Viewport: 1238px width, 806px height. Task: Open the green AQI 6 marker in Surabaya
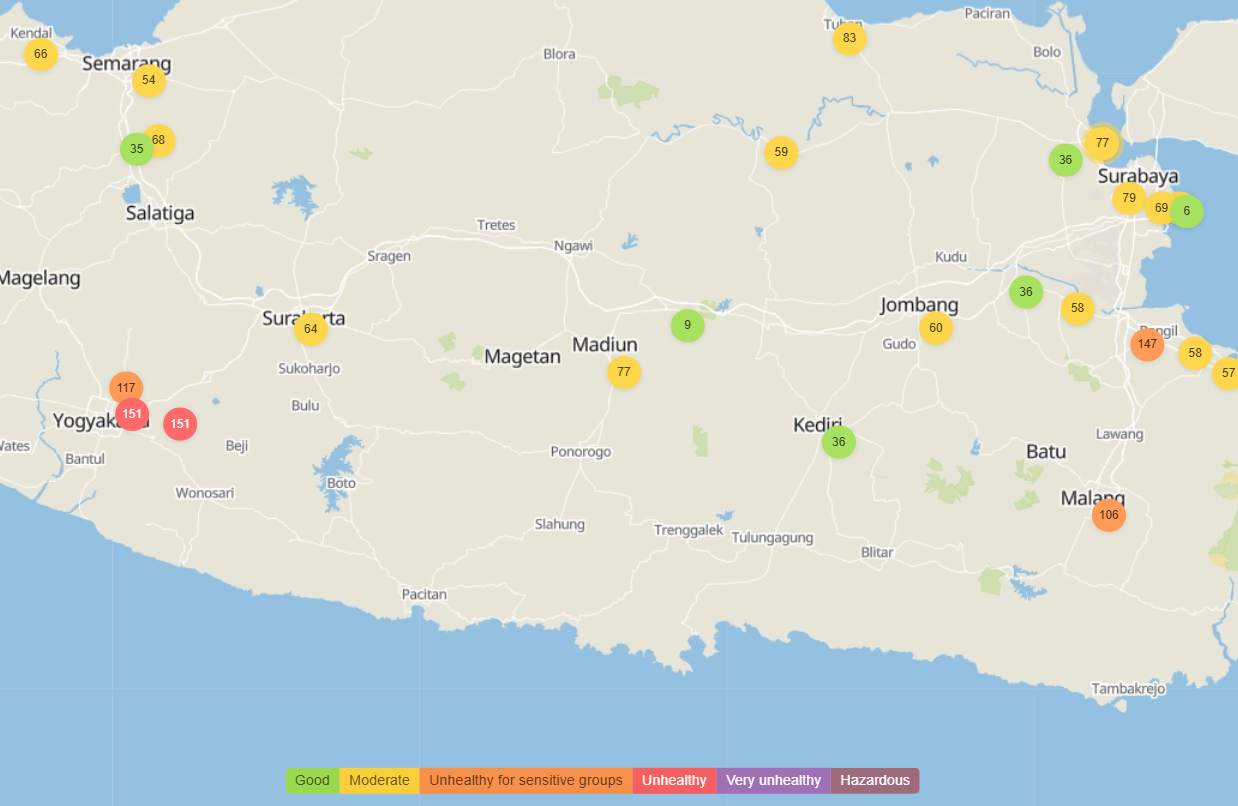(1187, 211)
